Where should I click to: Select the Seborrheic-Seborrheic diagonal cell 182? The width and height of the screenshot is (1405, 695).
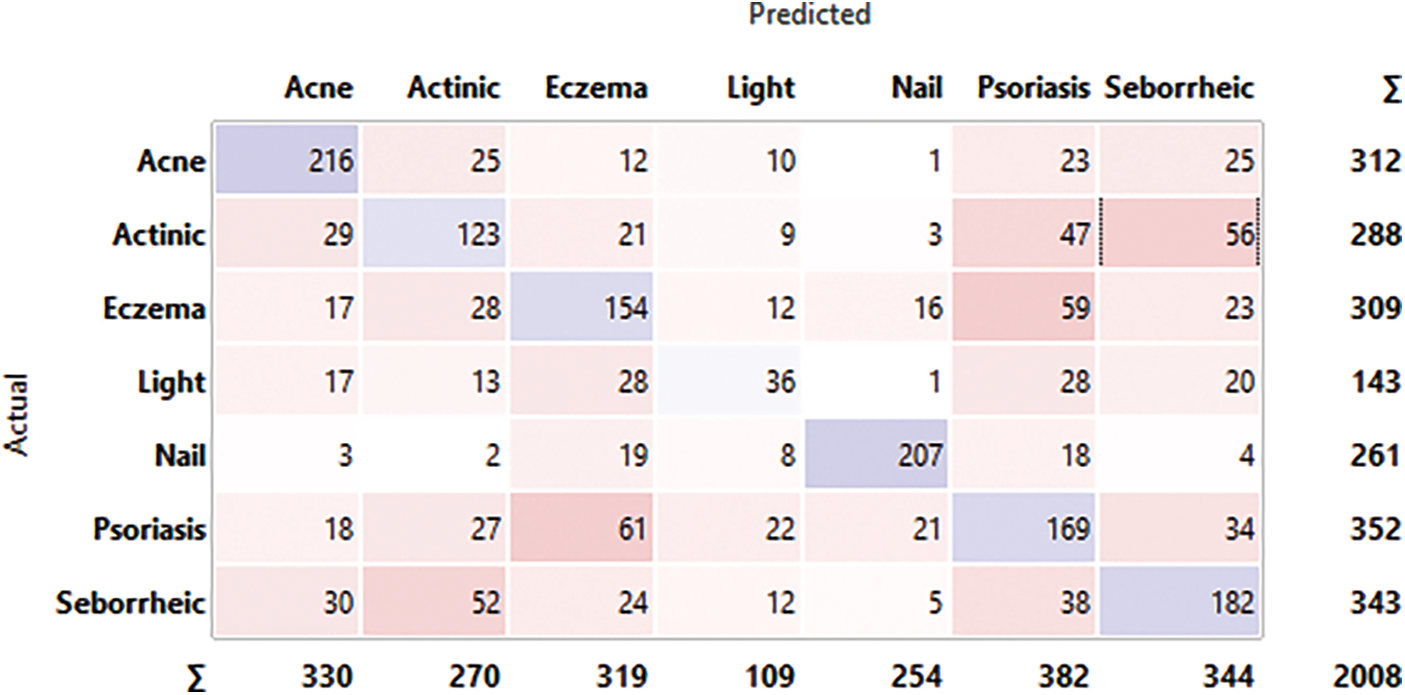pyautogui.click(x=1179, y=603)
